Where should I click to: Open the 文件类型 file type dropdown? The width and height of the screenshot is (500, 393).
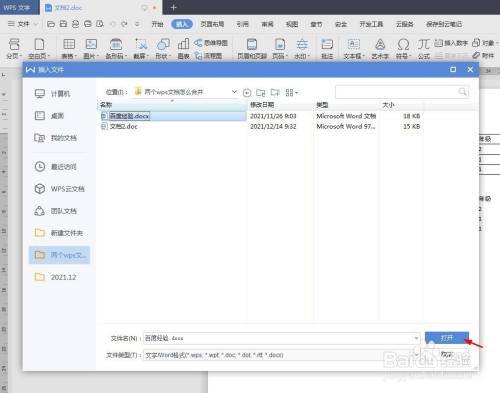[x=416, y=355]
